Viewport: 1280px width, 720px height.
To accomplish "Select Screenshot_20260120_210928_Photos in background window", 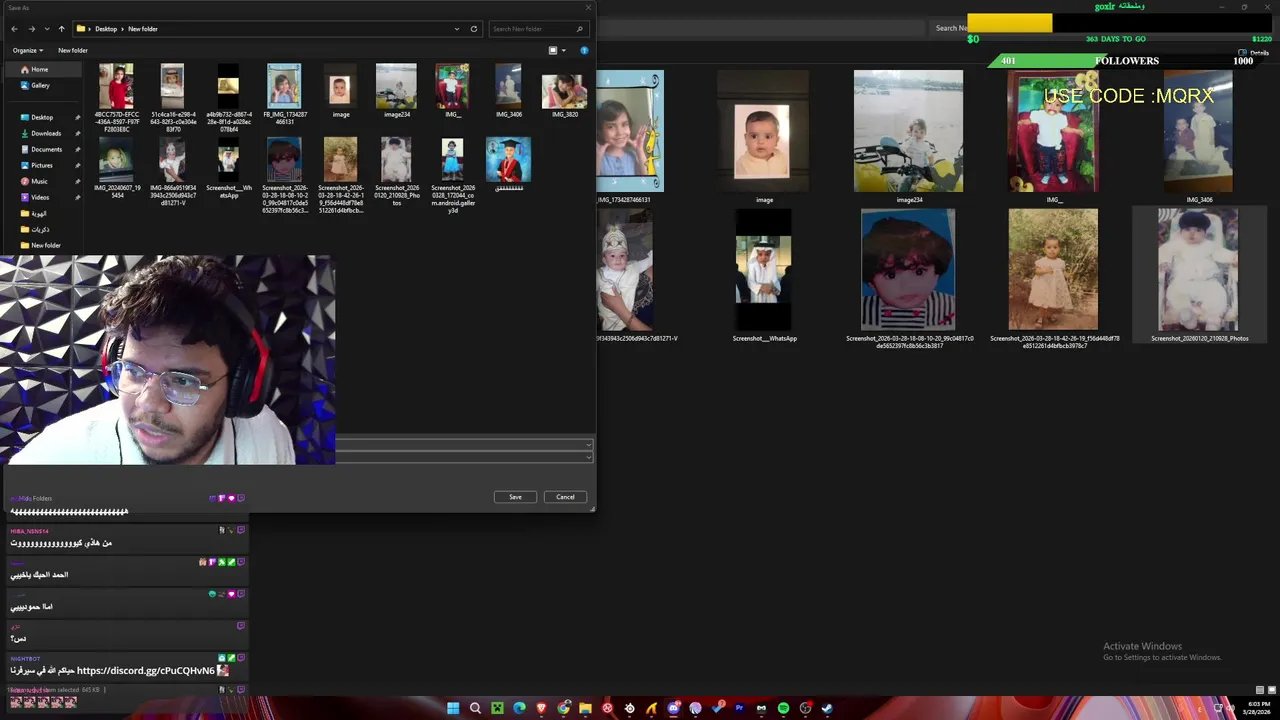I will point(1198,276).
